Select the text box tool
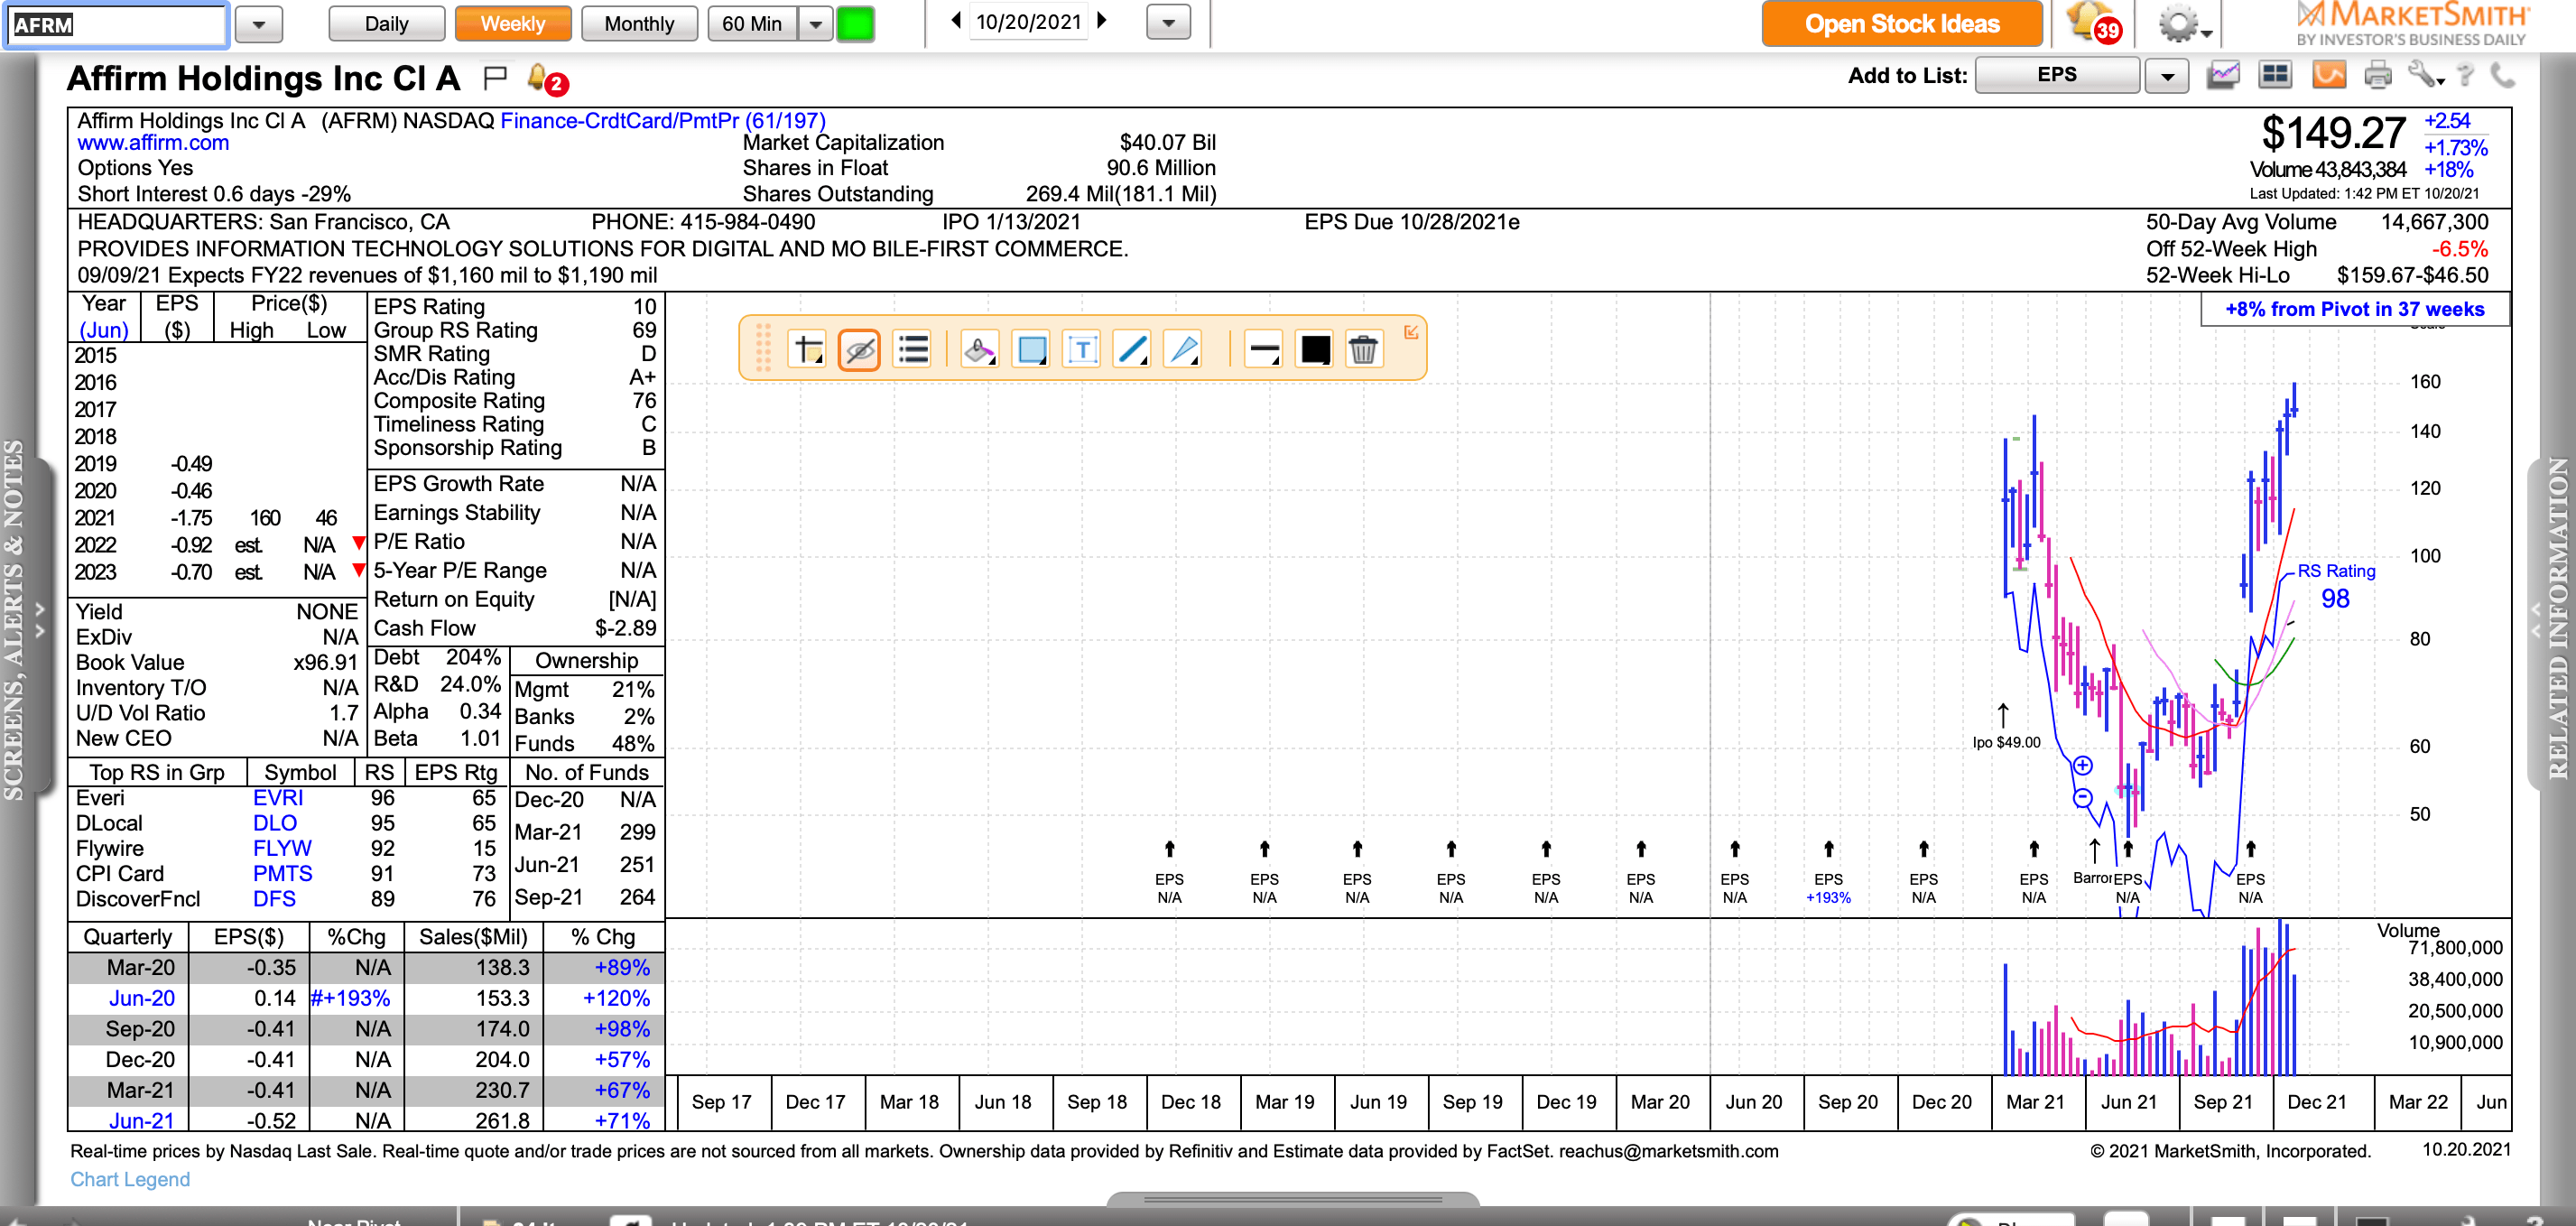 click(1082, 350)
